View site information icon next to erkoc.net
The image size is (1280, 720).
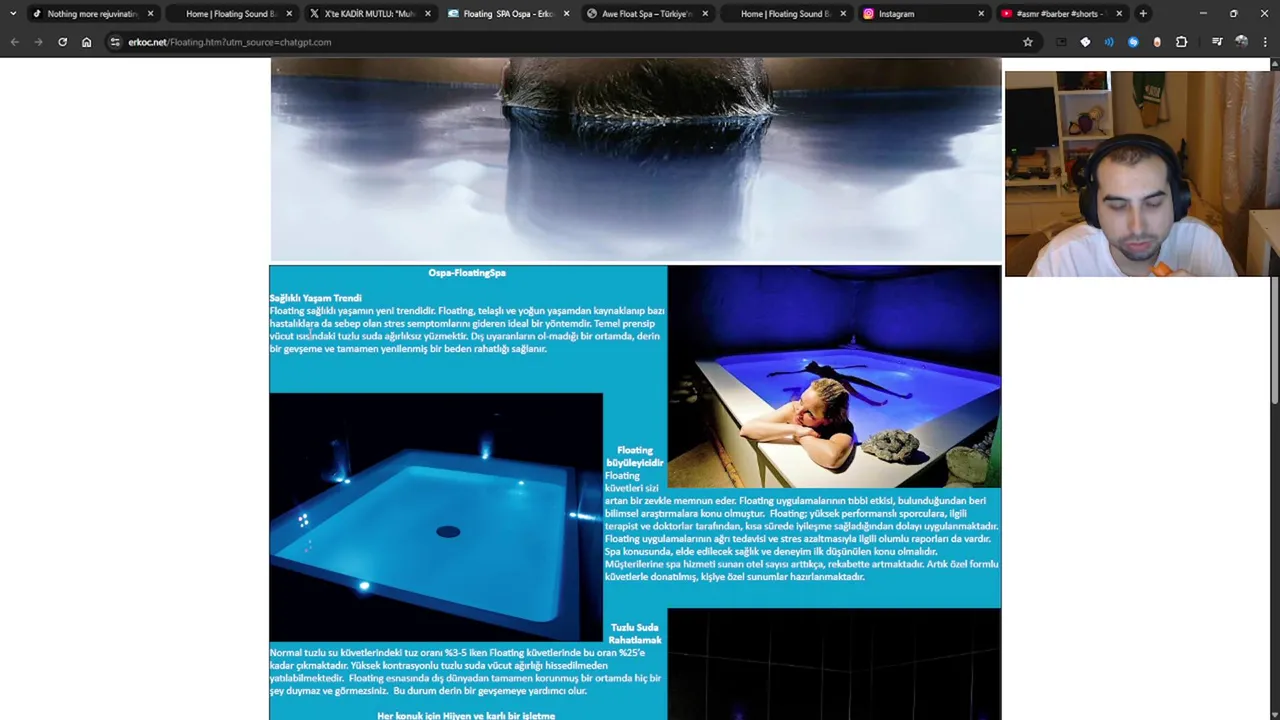click(x=115, y=42)
